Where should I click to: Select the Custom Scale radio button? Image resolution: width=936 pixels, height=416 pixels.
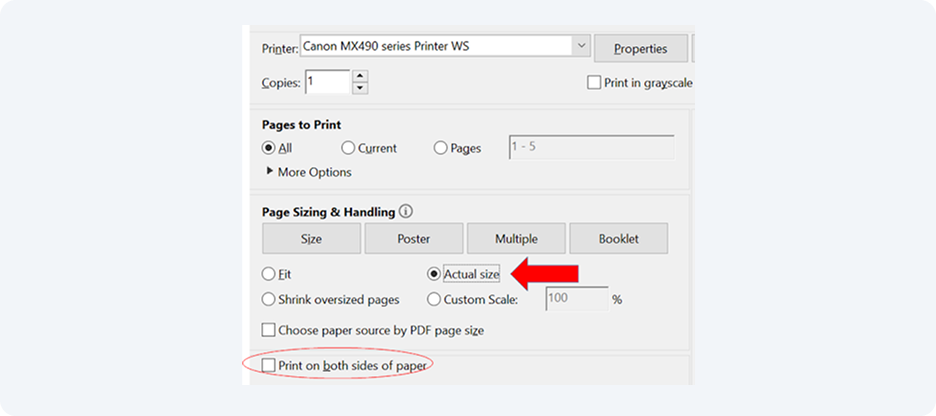coord(434,299)
